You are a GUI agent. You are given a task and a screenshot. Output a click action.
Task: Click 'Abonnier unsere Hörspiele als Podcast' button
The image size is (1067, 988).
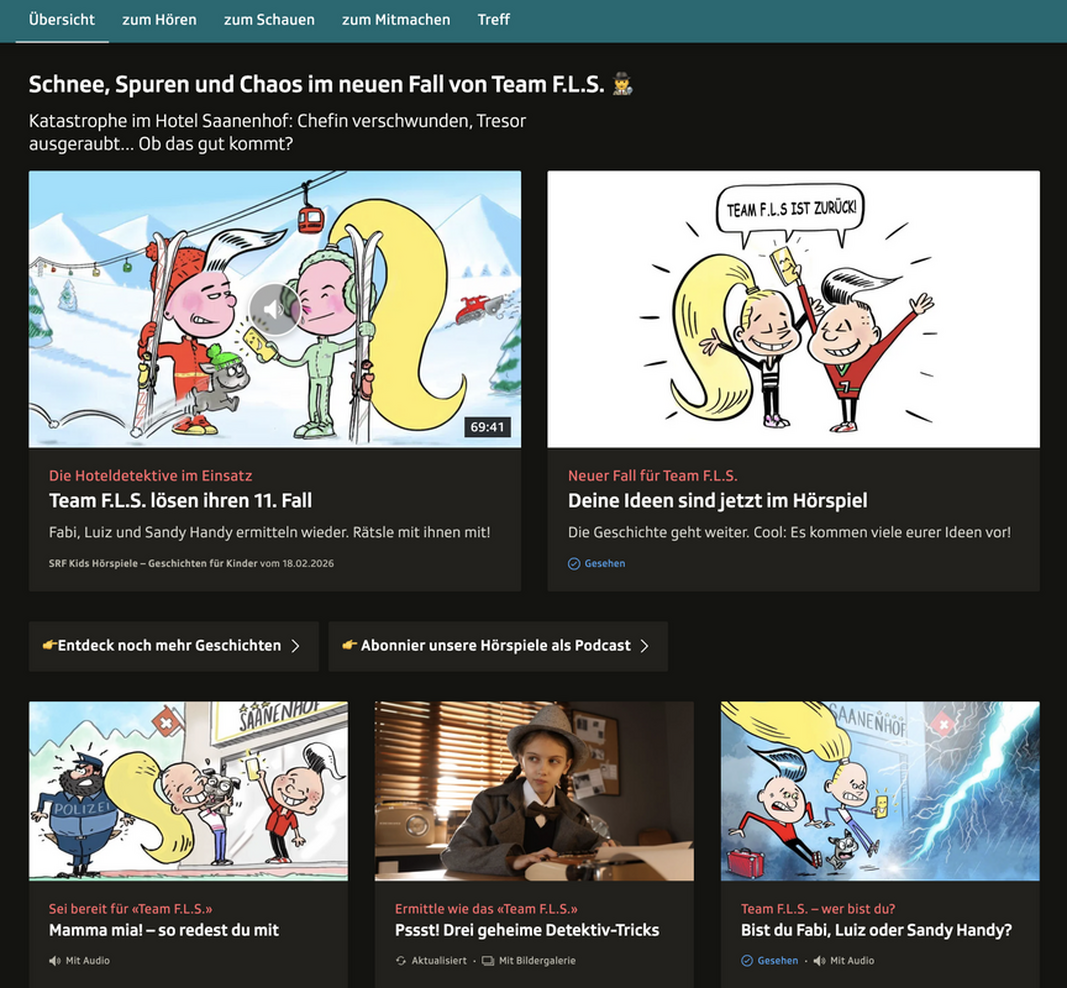(498, 646)
